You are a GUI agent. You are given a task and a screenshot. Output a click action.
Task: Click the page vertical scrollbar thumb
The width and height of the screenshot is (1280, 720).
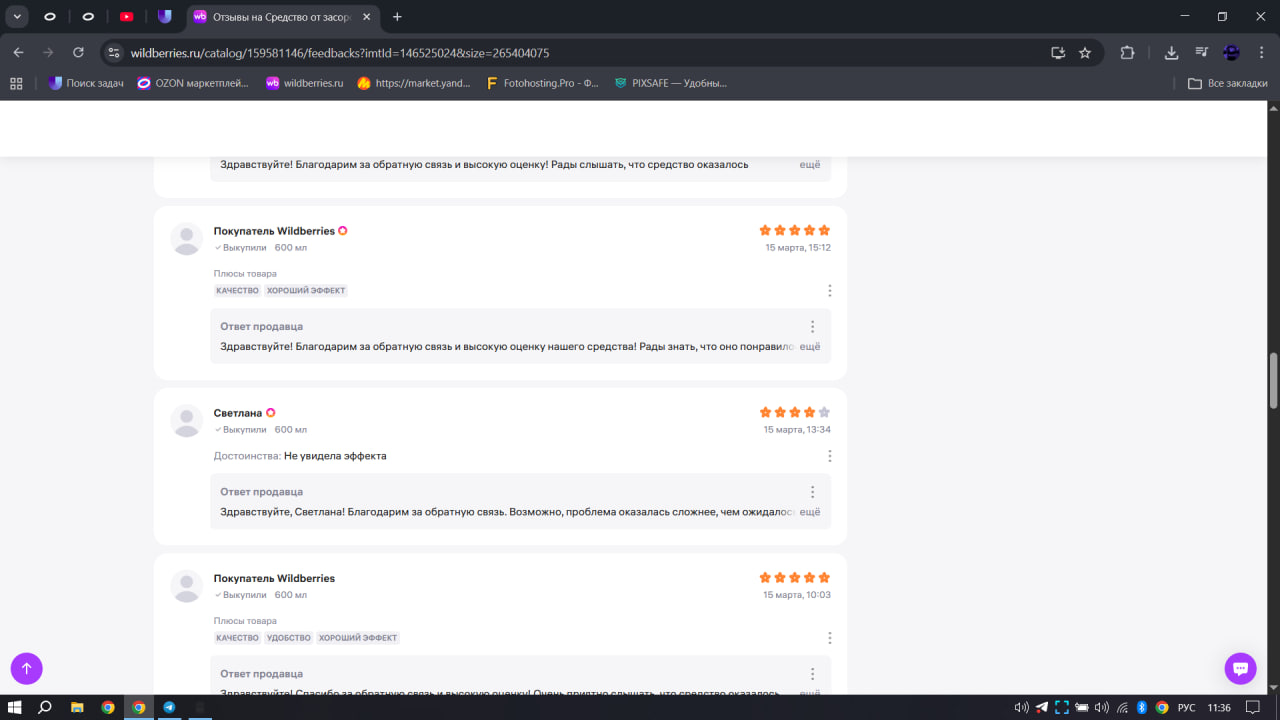pos(1274,381)
